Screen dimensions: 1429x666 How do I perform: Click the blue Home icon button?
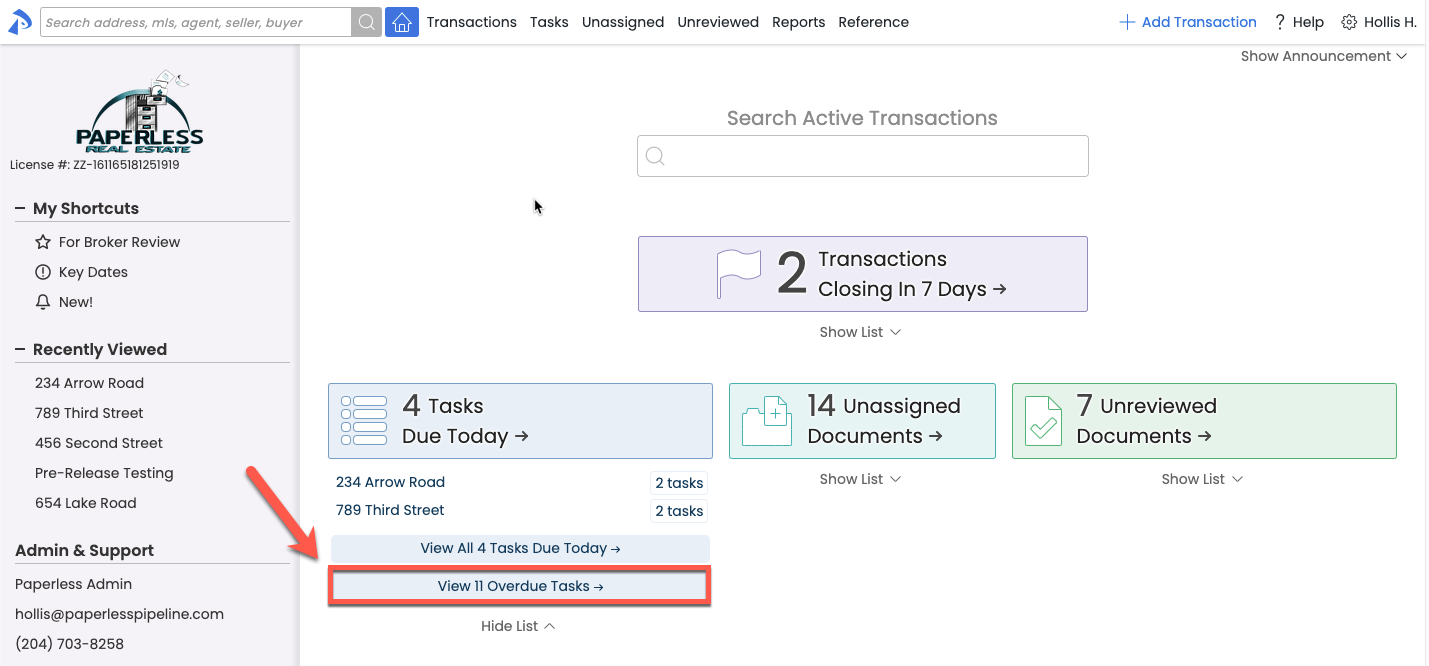point(401,22)
